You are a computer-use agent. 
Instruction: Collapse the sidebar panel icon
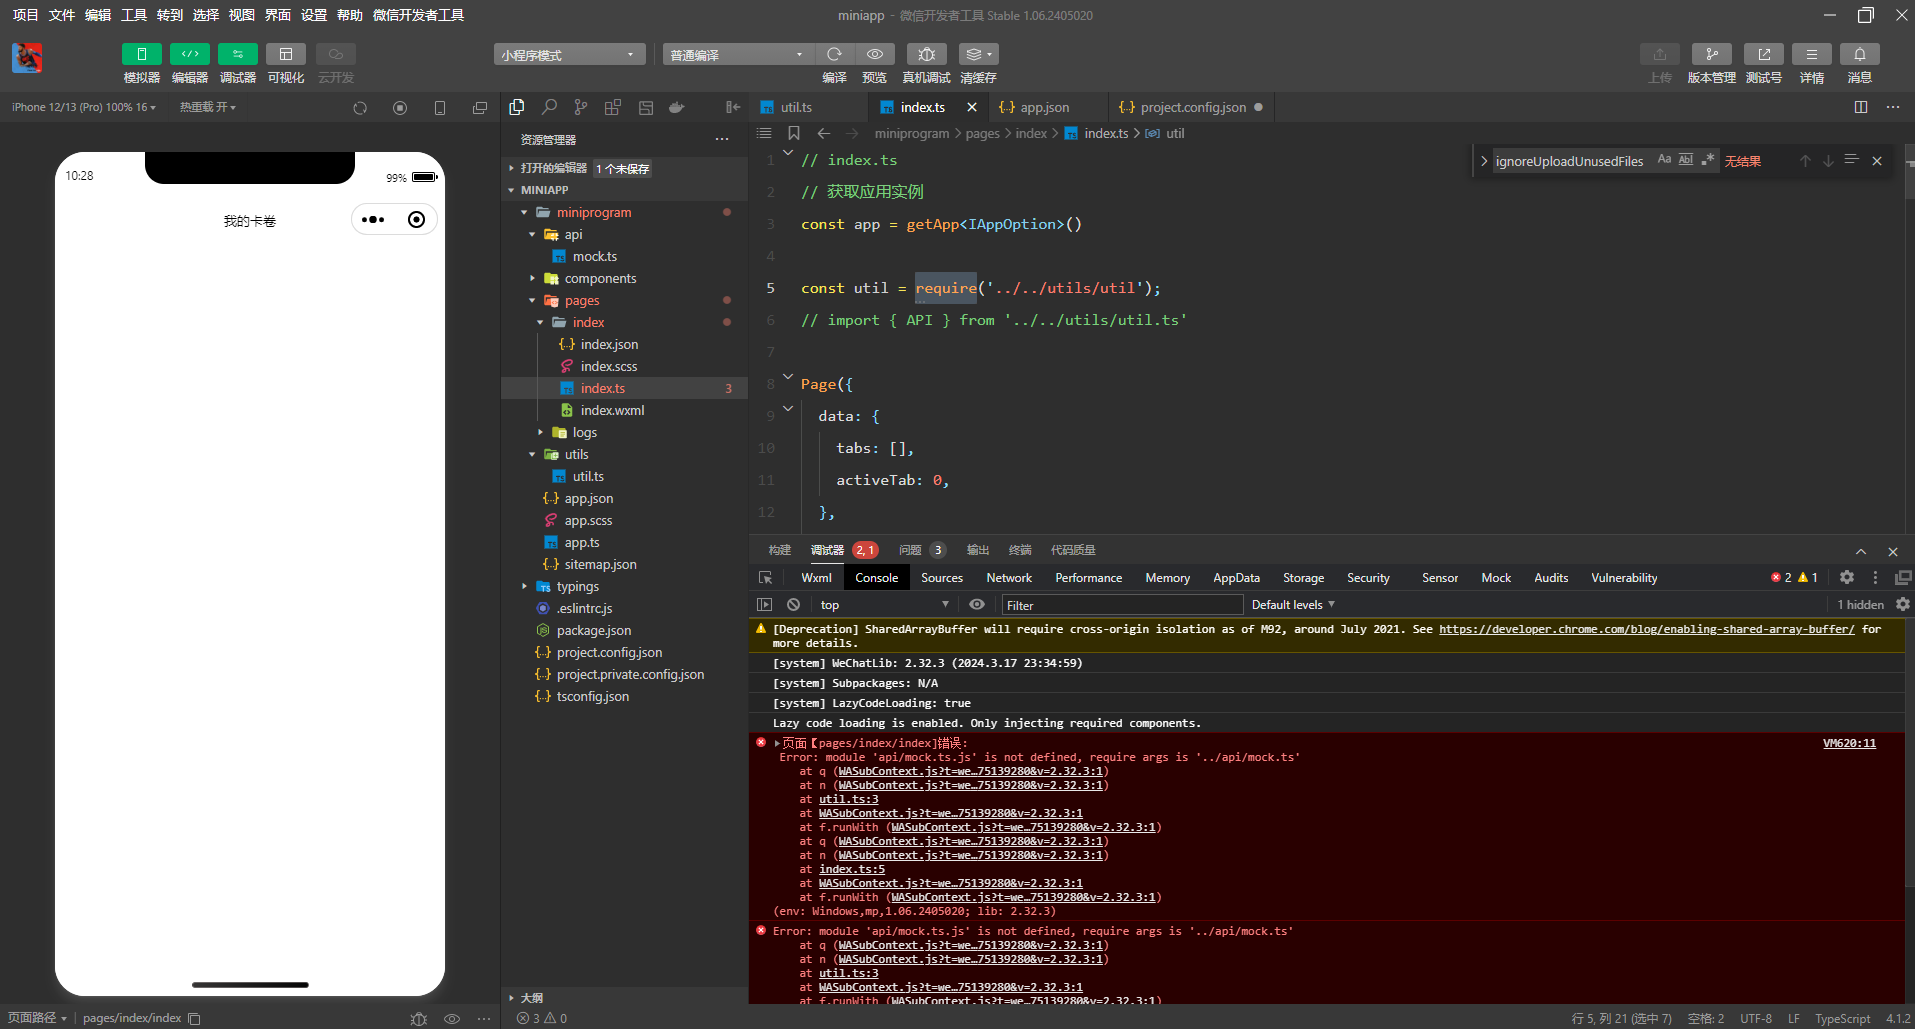coord(733,107)
